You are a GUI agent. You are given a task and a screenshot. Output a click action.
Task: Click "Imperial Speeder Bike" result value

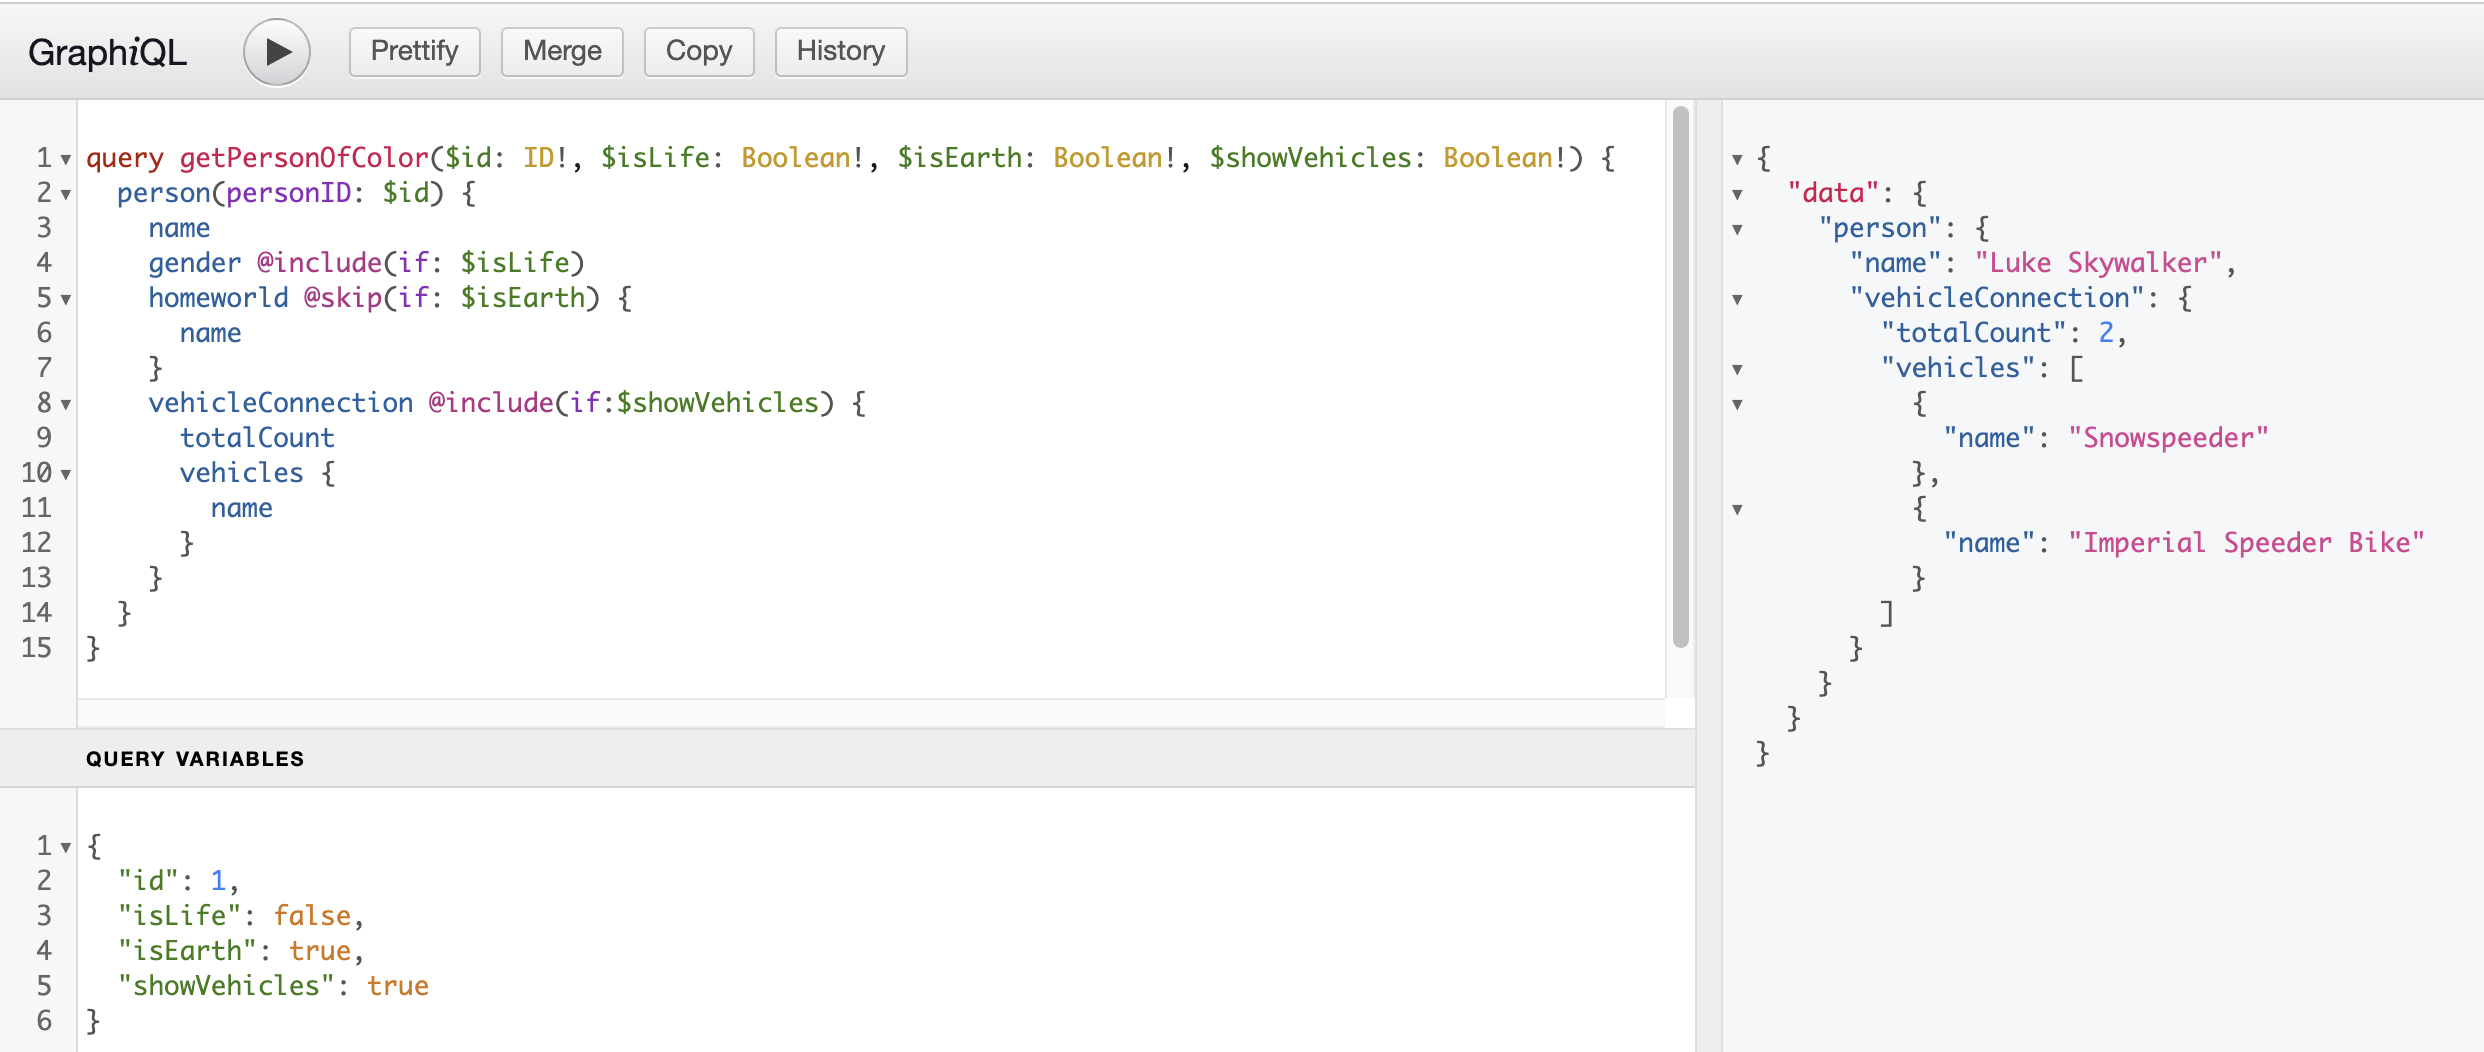[2246, 543]
